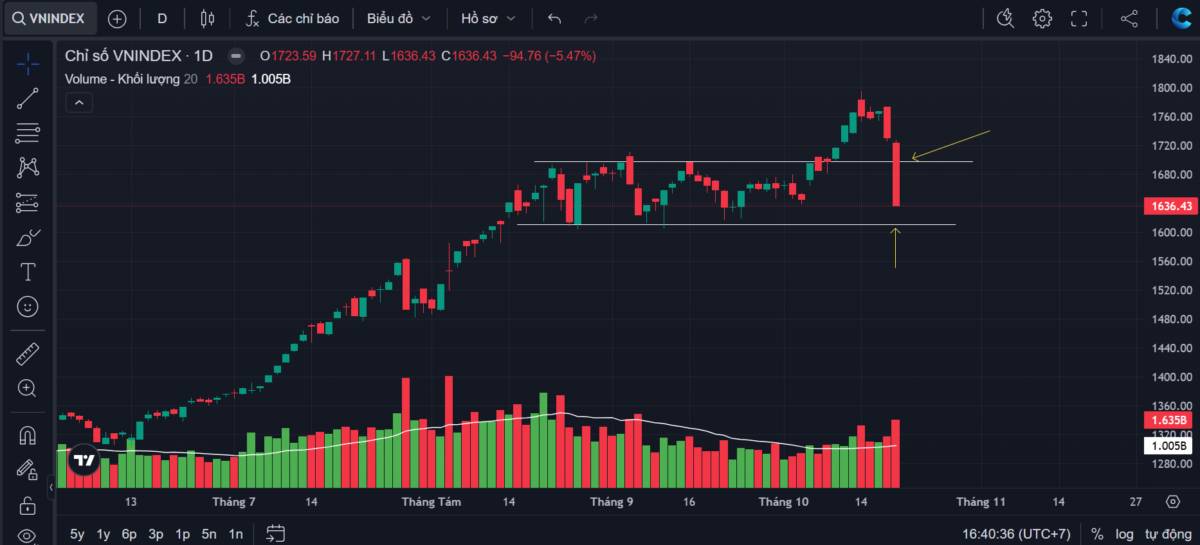The width and height of the screenshot is (1200, 545).
Task: Set range to 5y
Action: coord(77,534)
